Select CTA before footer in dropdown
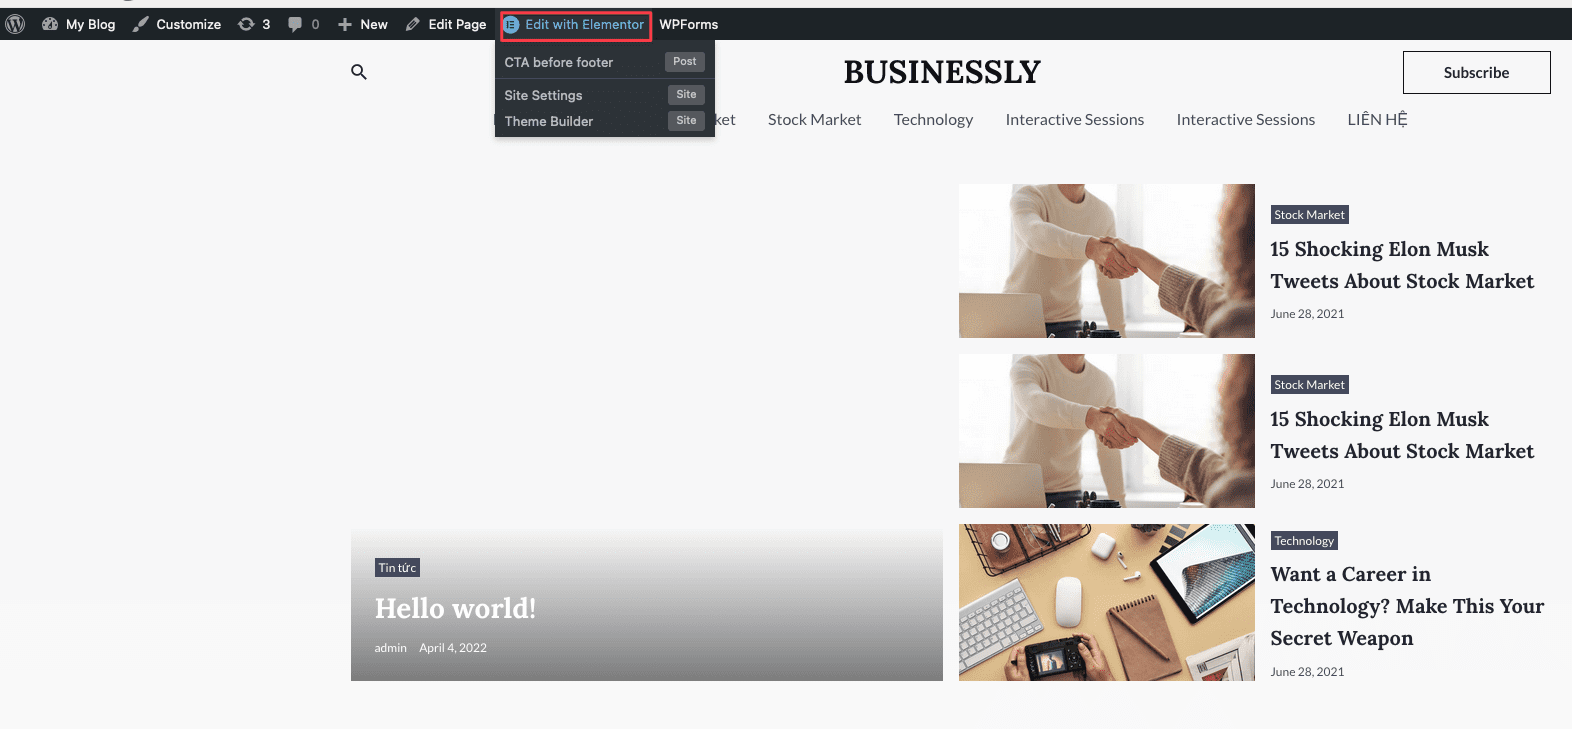Image resolution: width=1572 pixels, height=729 pixels. point(558,62)
